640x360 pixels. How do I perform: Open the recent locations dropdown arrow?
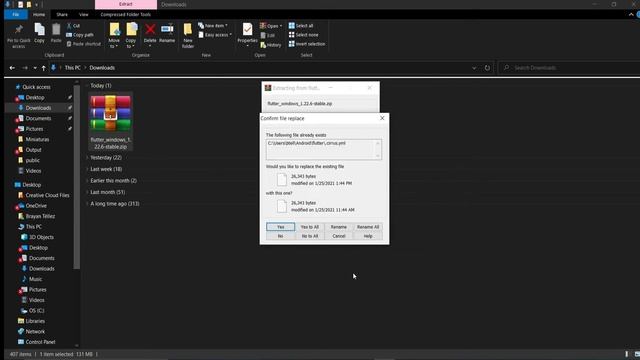point(35,68)
